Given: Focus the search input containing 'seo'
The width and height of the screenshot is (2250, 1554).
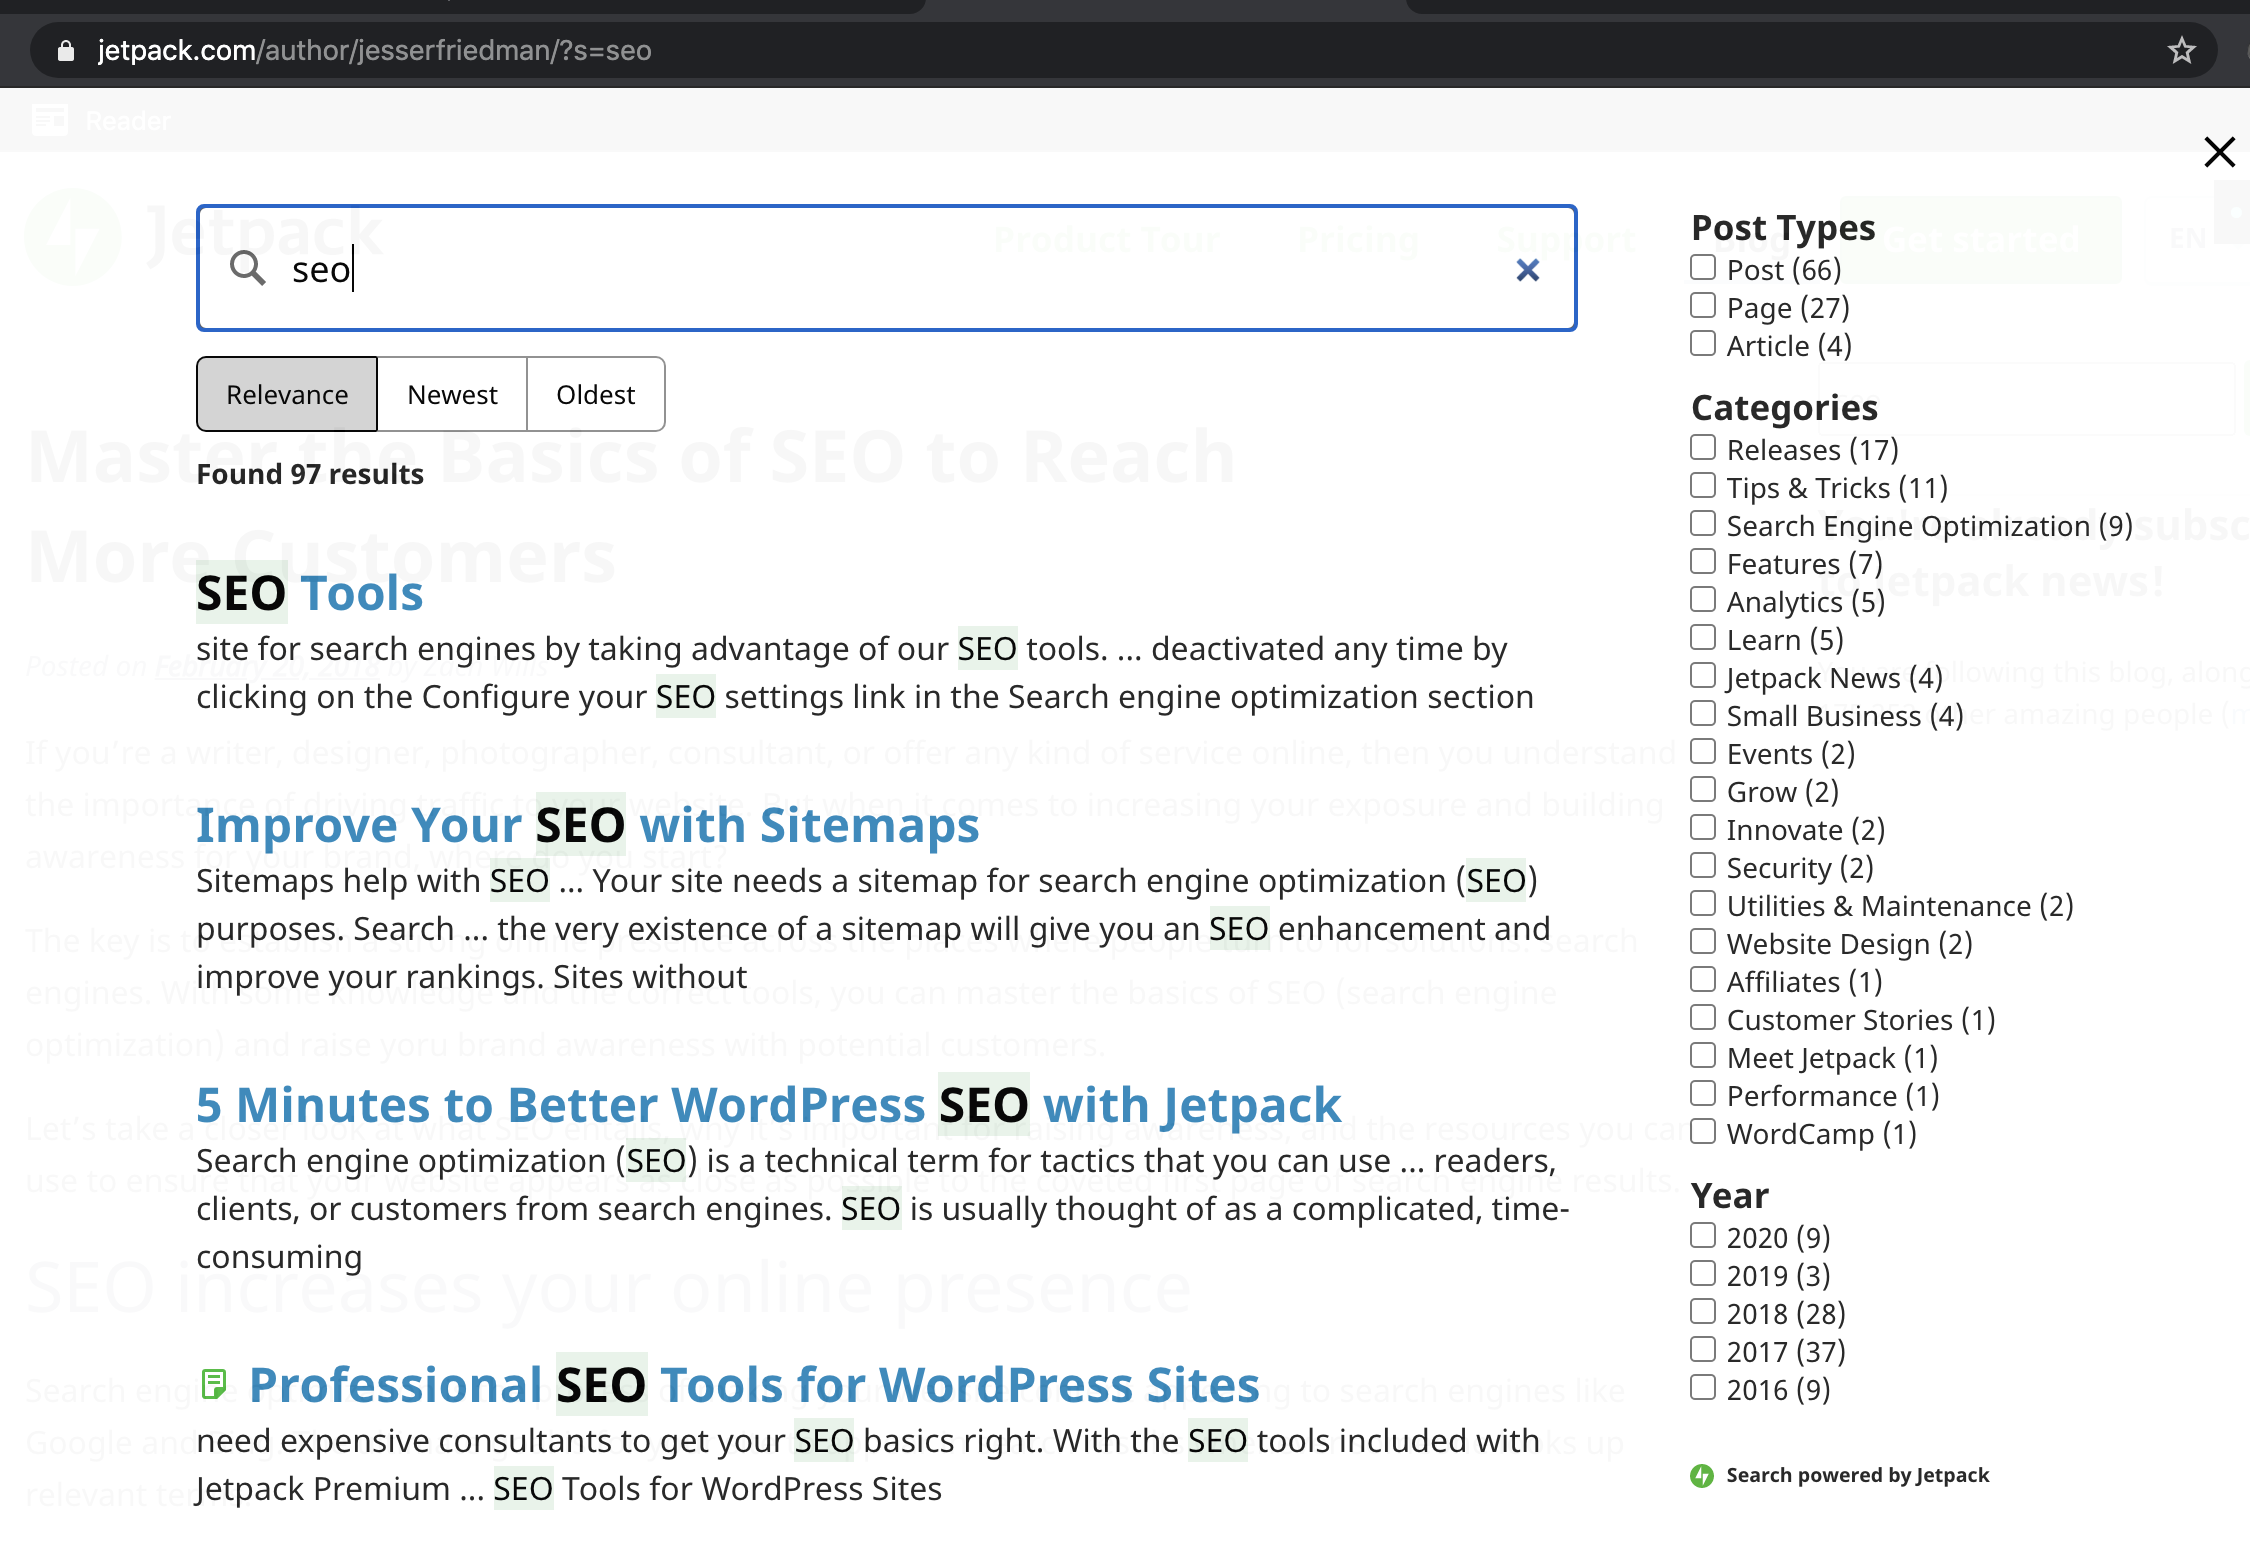Looking at the screenshot, I should point(886,269).
